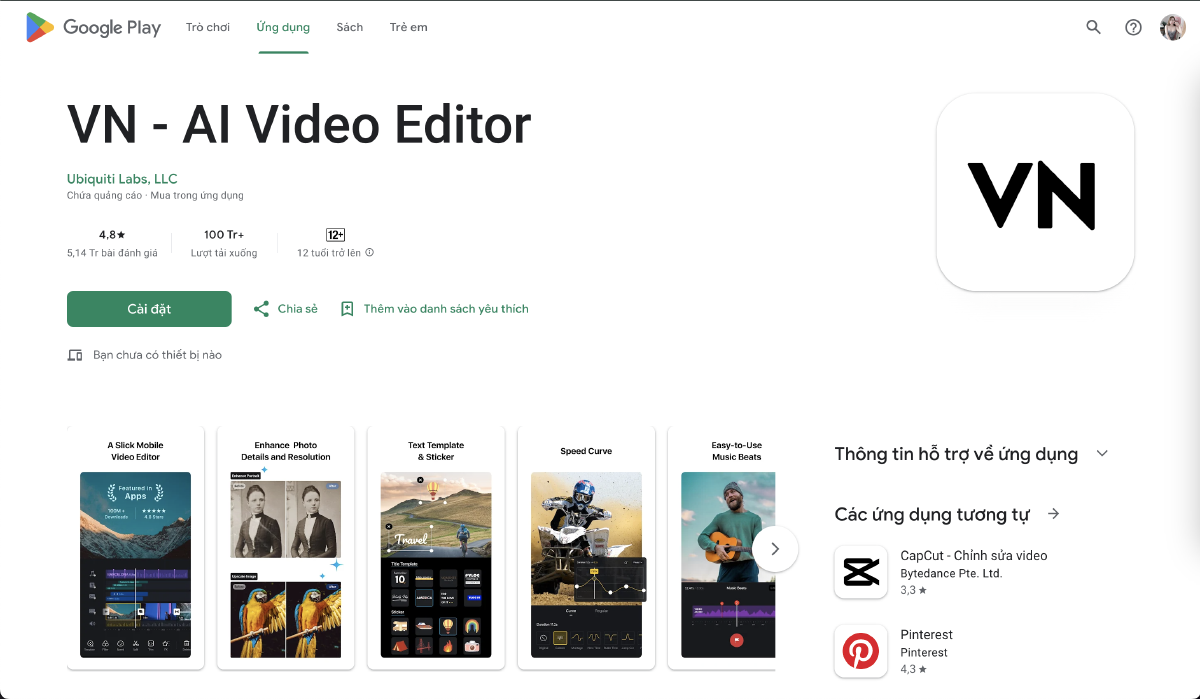The height and width of the screenshot is (699, 1200).
Task: Open the Text Template & Sticker screenshot
Action: [436, 548]
